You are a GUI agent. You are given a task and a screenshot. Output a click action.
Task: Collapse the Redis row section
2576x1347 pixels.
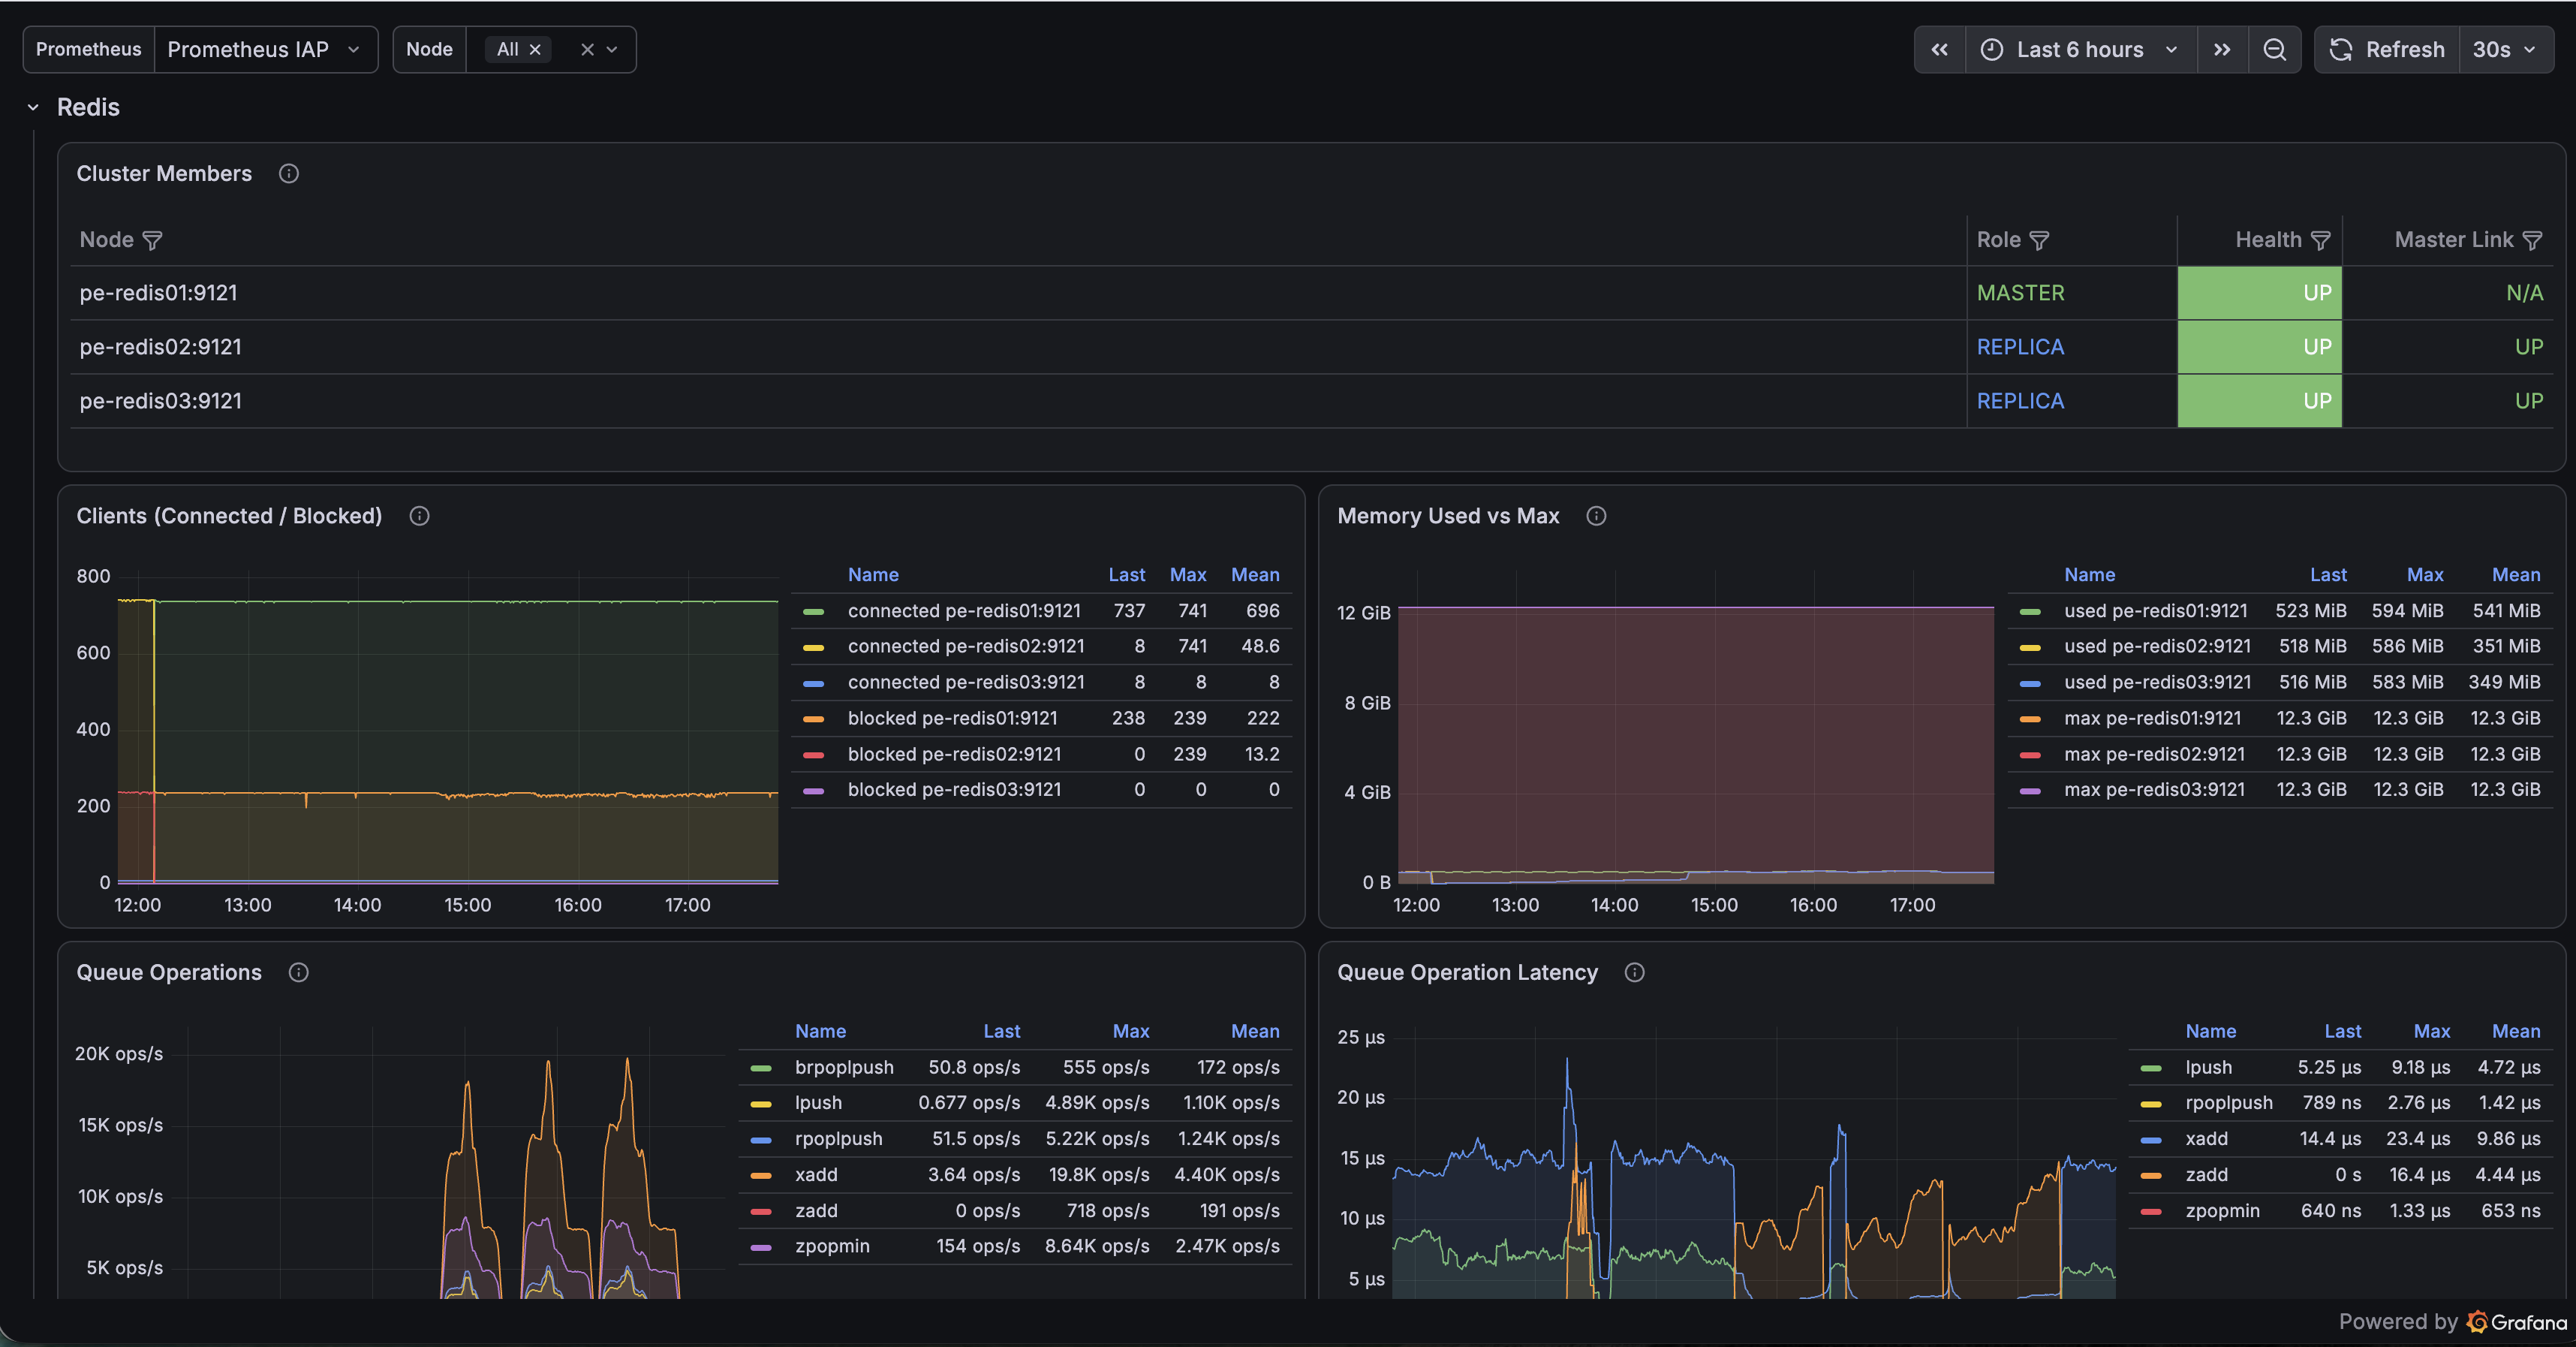point(33,108)
